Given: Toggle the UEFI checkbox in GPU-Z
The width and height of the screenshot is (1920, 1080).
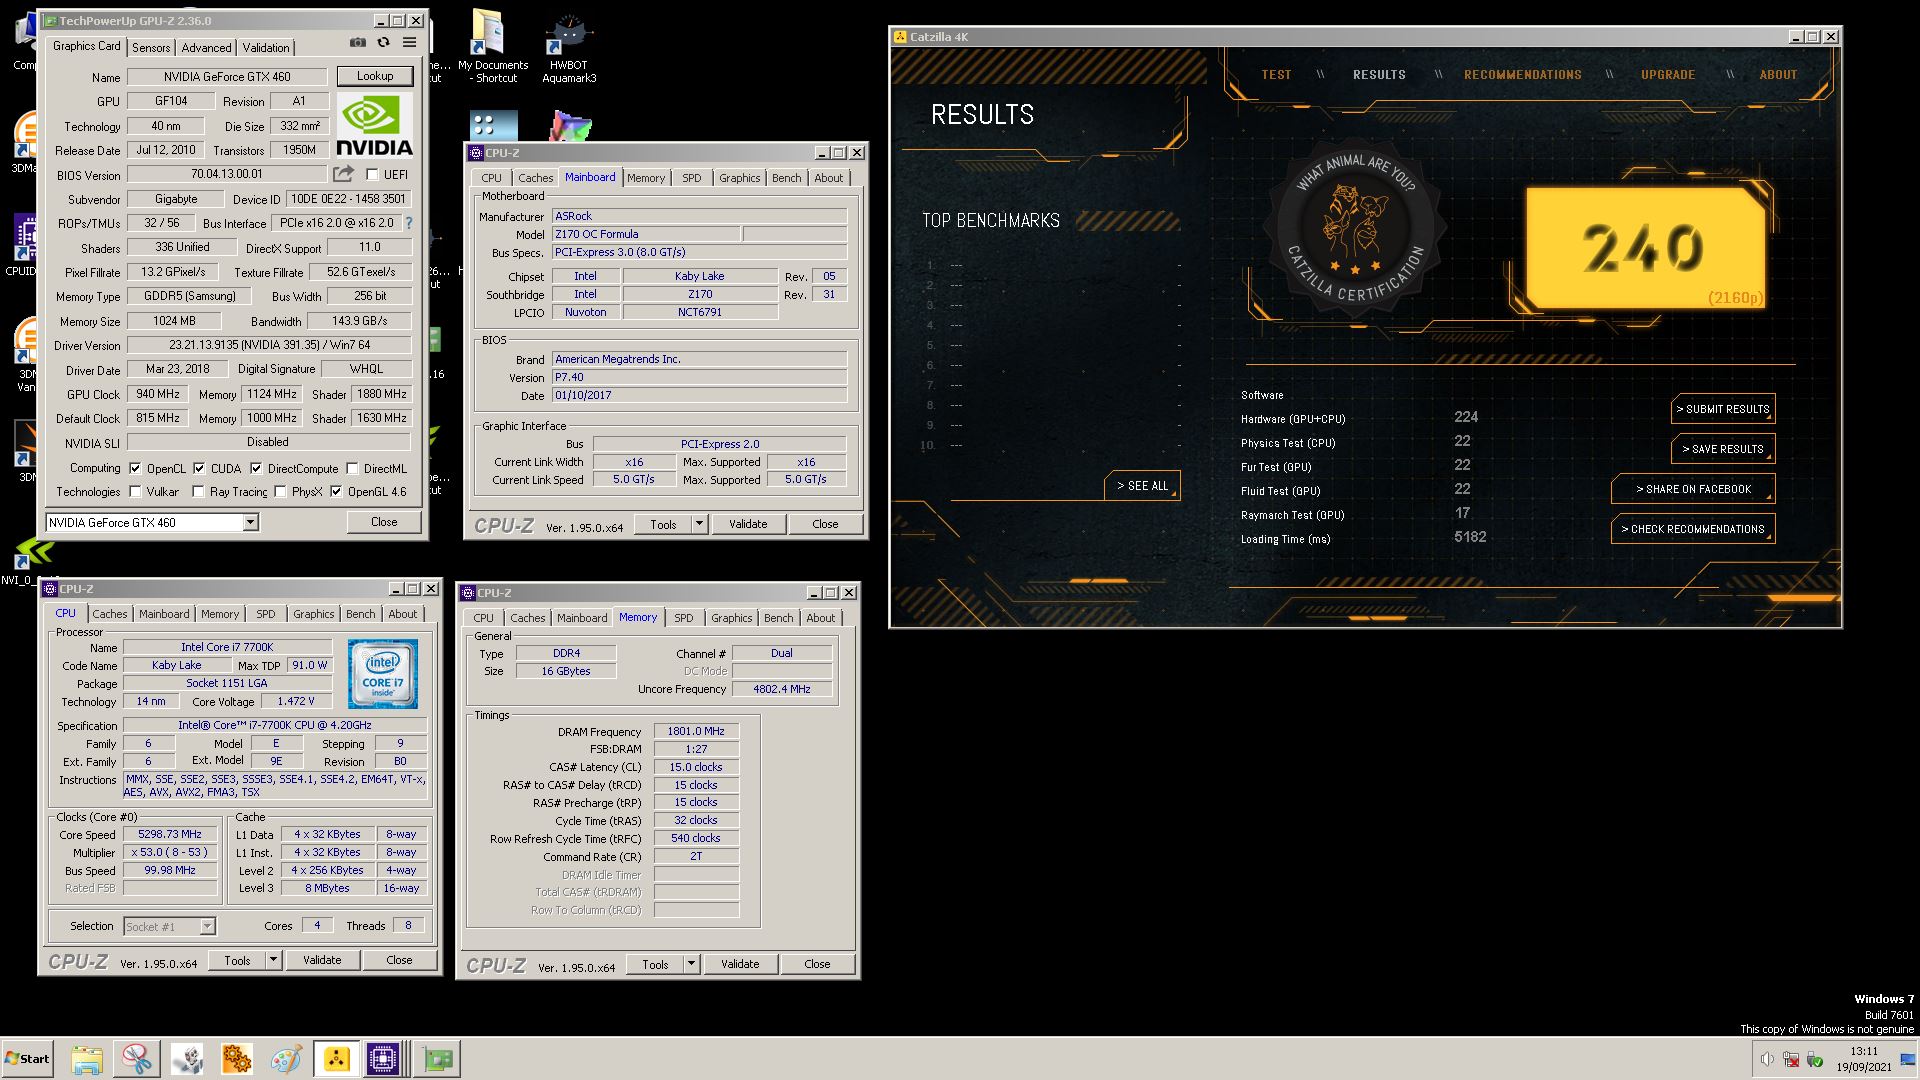Looking at the screenshot, I should 372,174.
